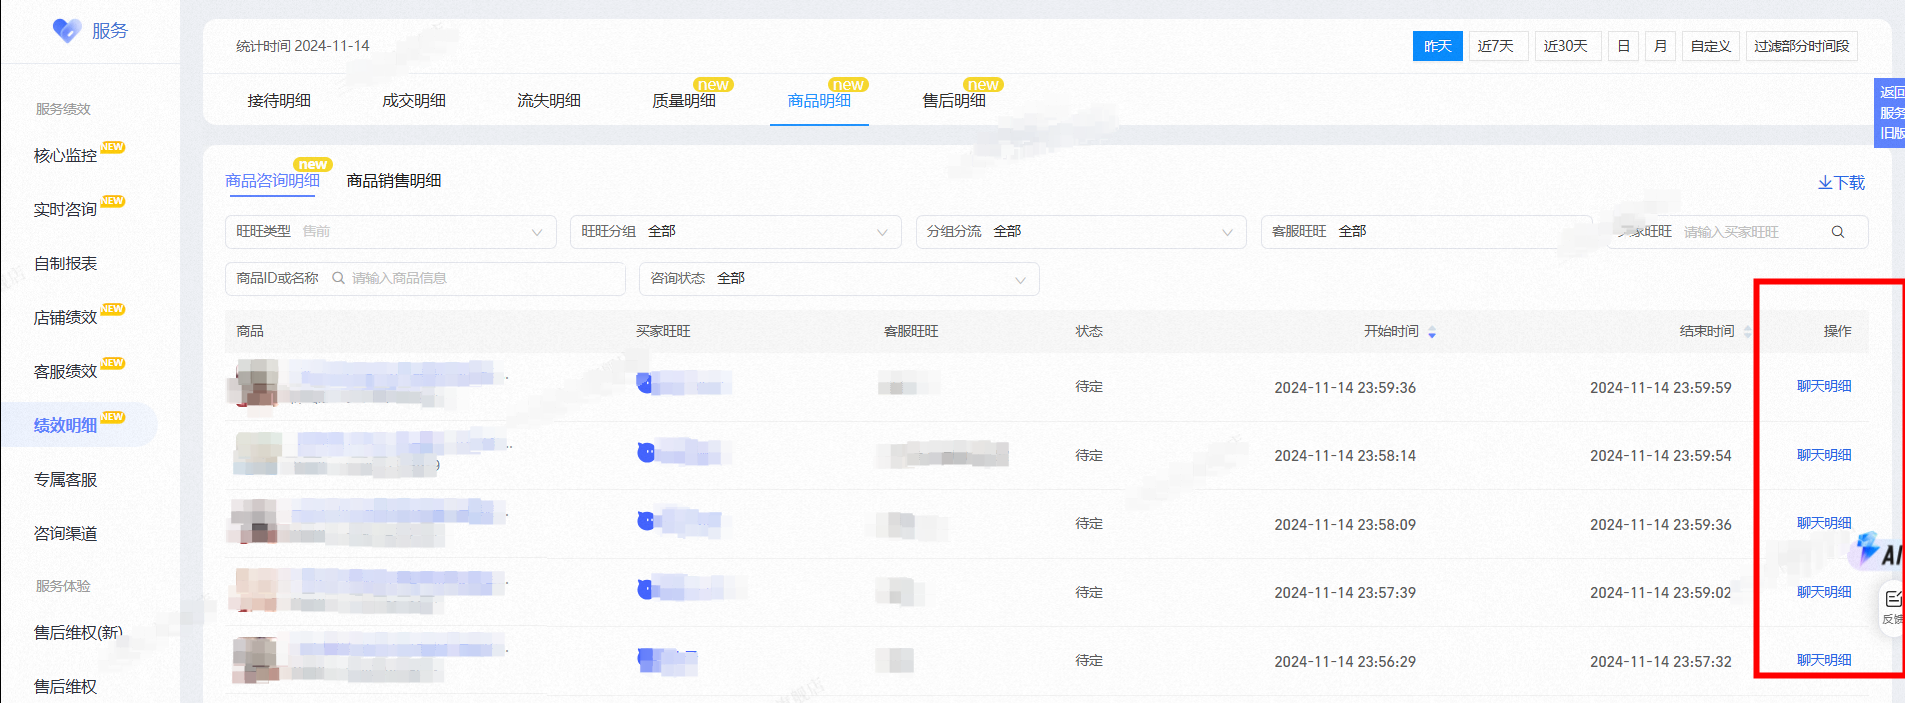Viewport: 1905px width, 703px height.
Task: Sort by 结束时间 column arrow
Action: pyautogui.click(x=1747, y=332)
